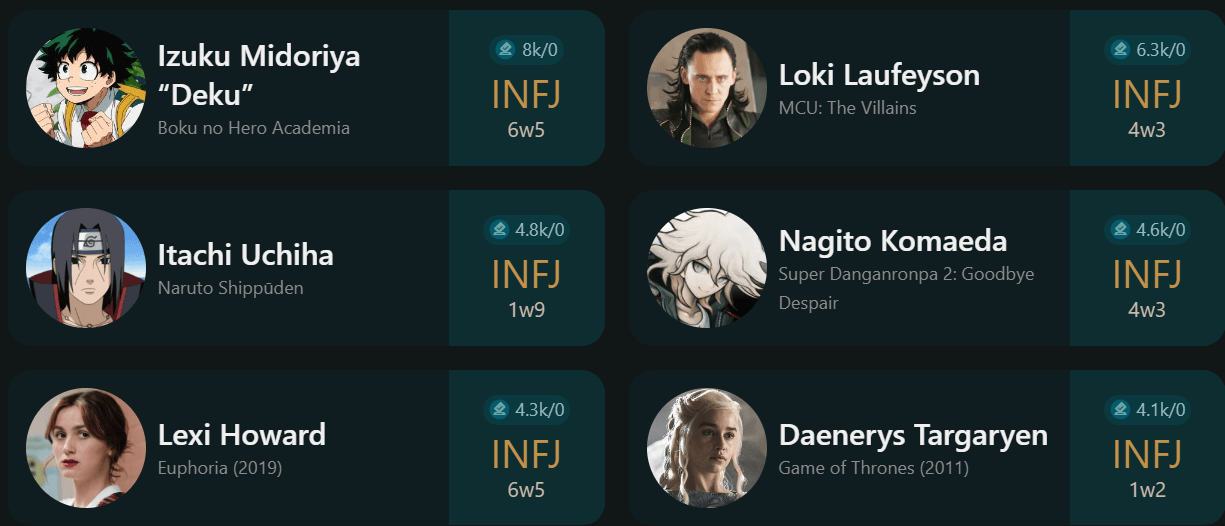The image size is (1225, 526).
Task: Click the Euphoria (2019) subtitle
Action: coord(220,468)
